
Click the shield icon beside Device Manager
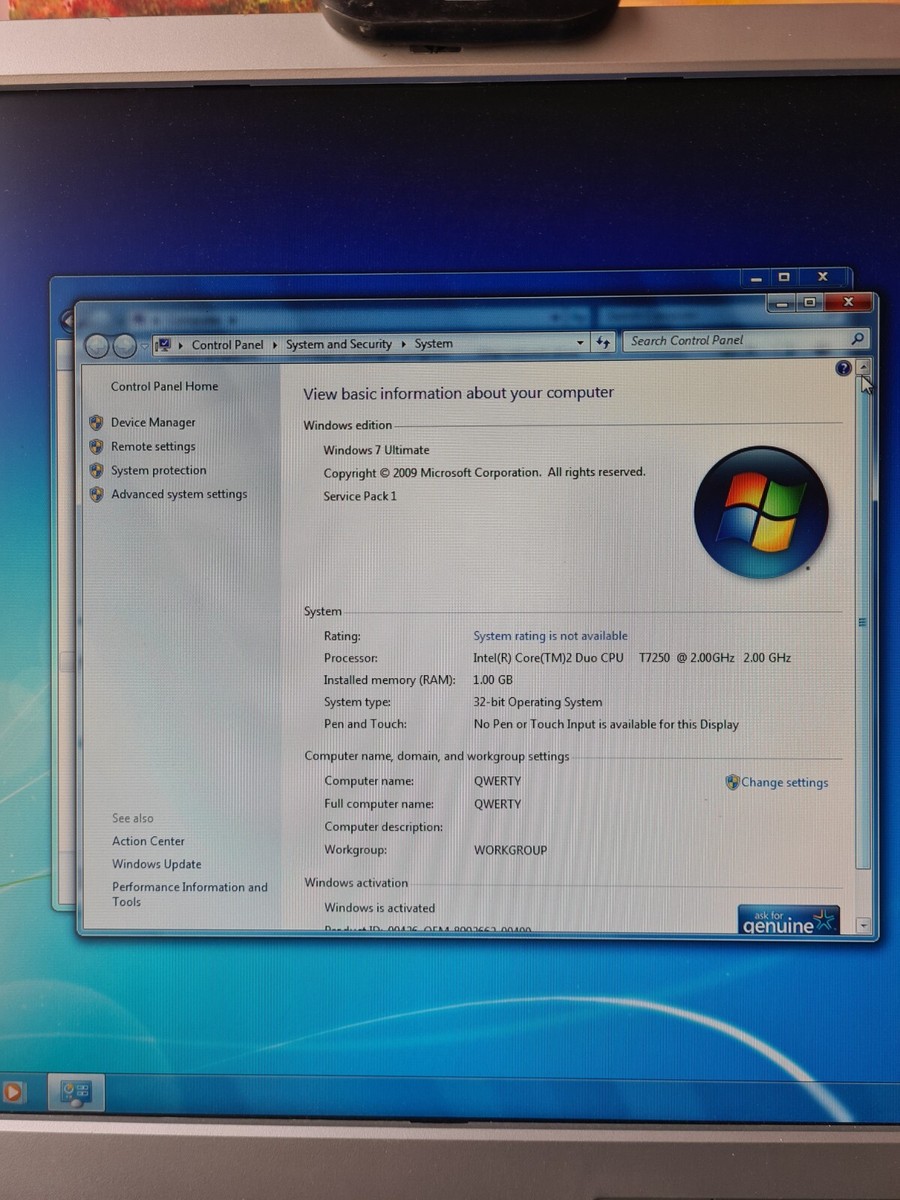(96, 423)
